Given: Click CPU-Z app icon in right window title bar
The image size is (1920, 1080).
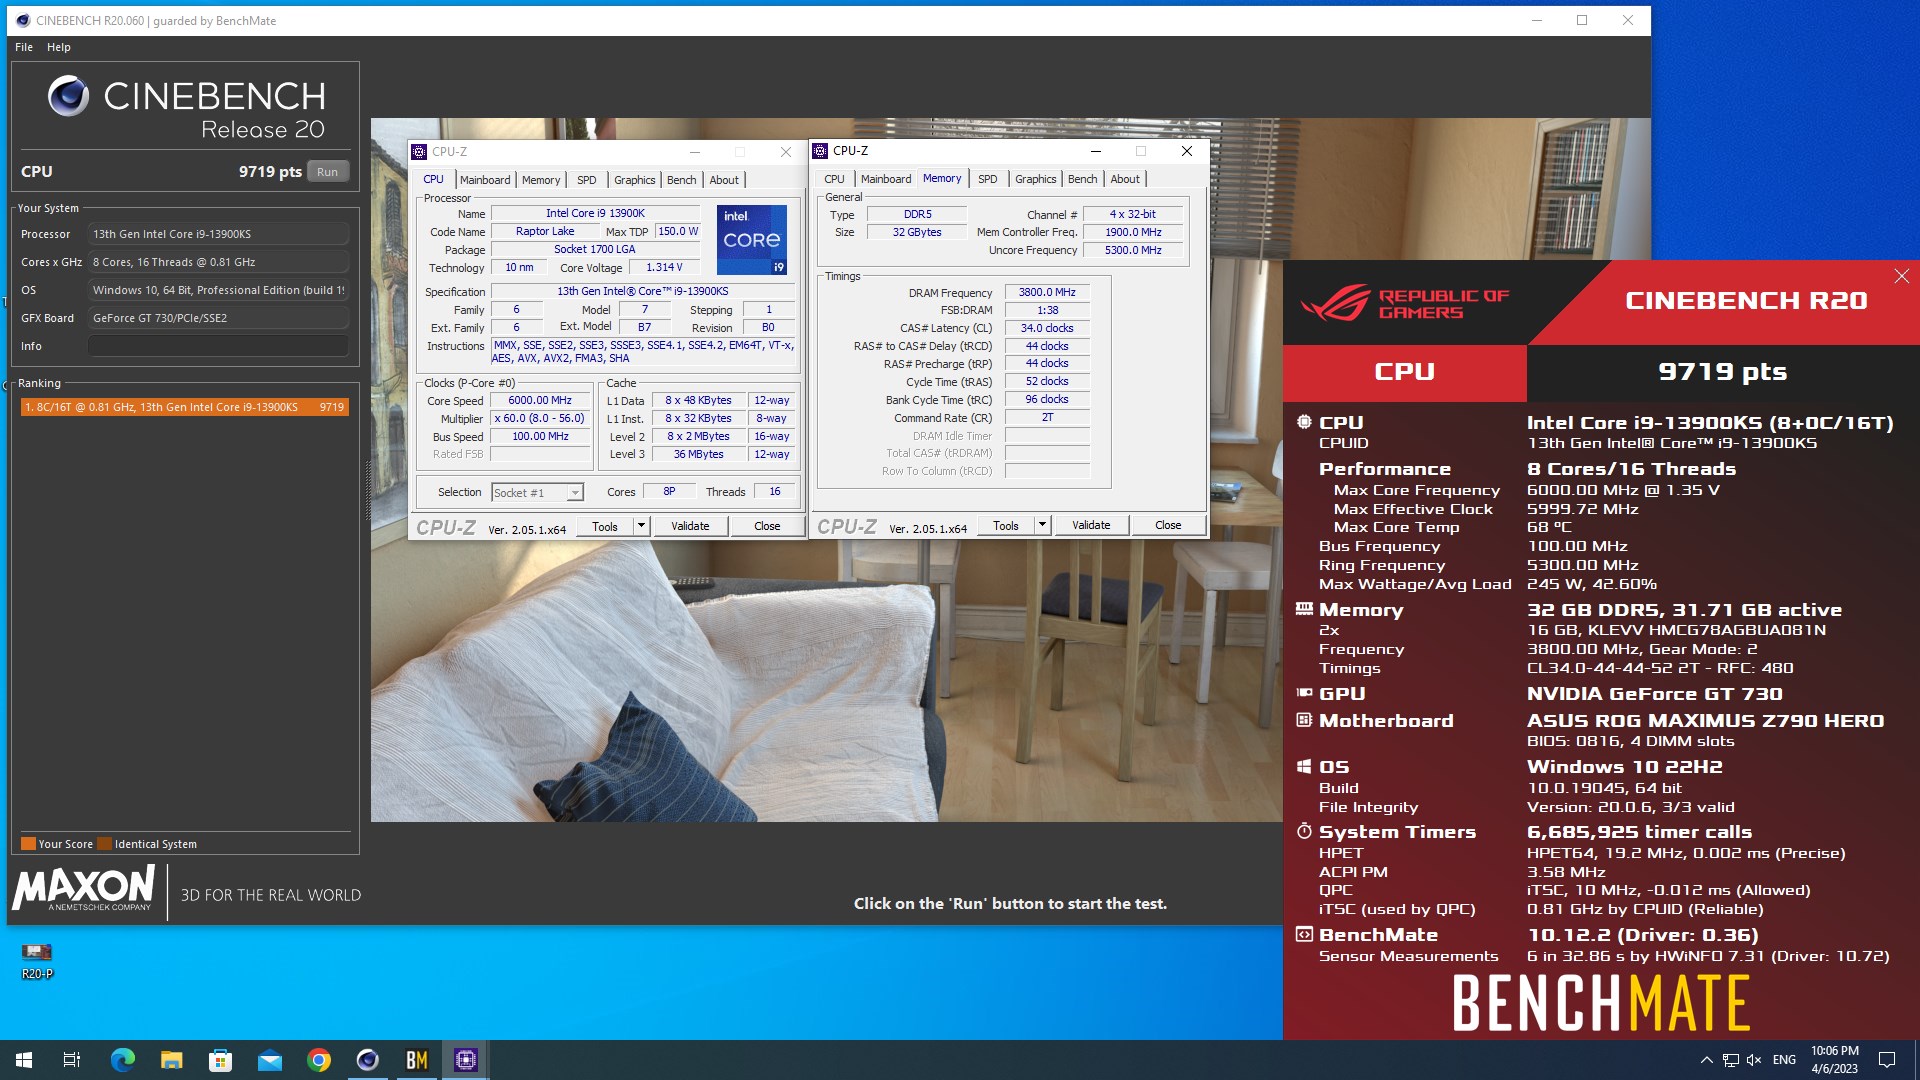Looking at the screenshot, I should (820, 151).
